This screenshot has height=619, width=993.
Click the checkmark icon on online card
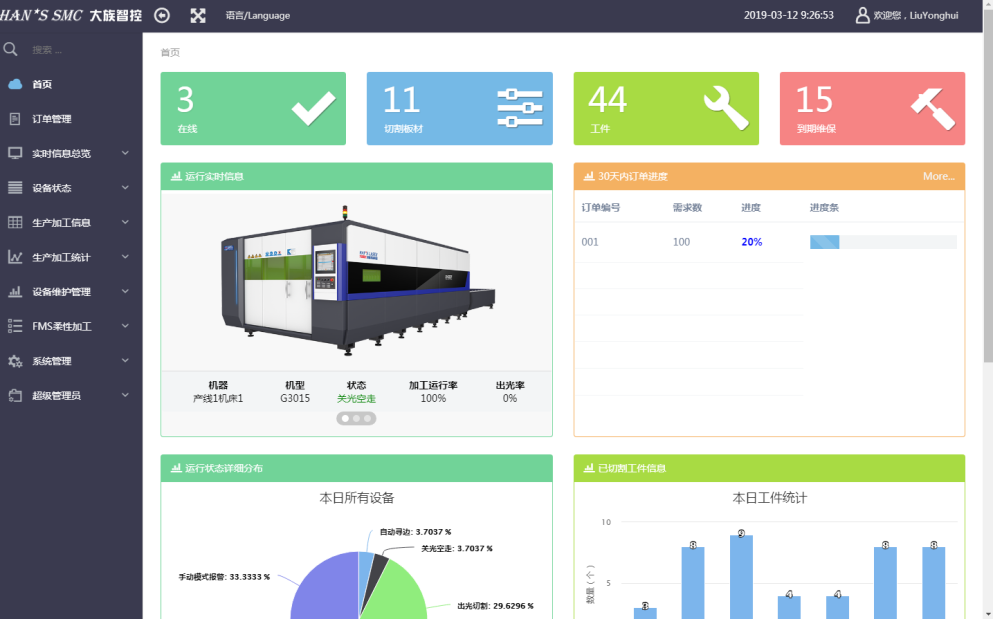point(313,108)
